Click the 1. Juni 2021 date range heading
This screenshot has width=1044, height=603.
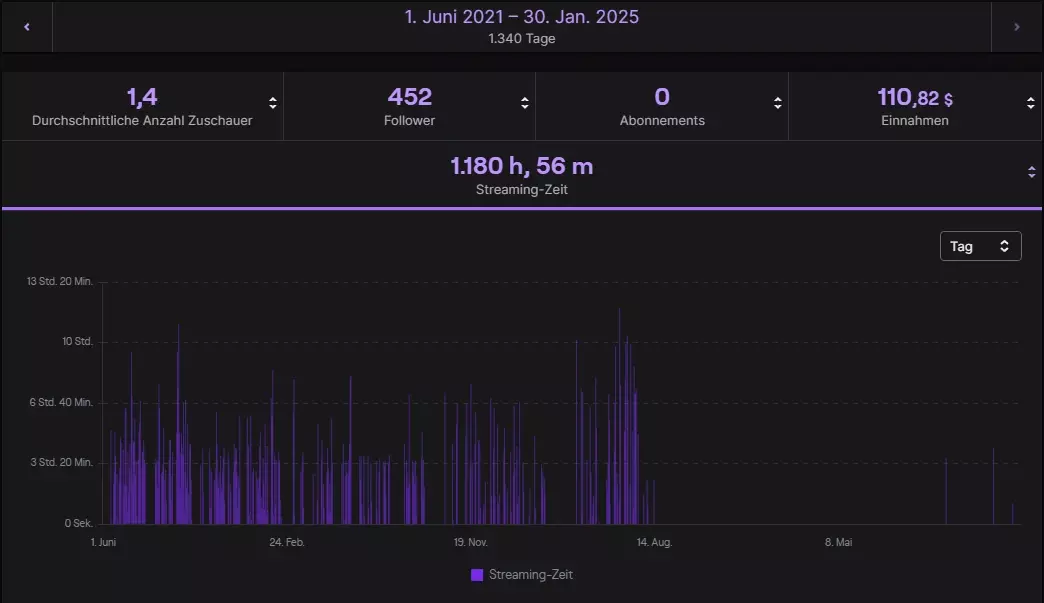tap(521, 17)
